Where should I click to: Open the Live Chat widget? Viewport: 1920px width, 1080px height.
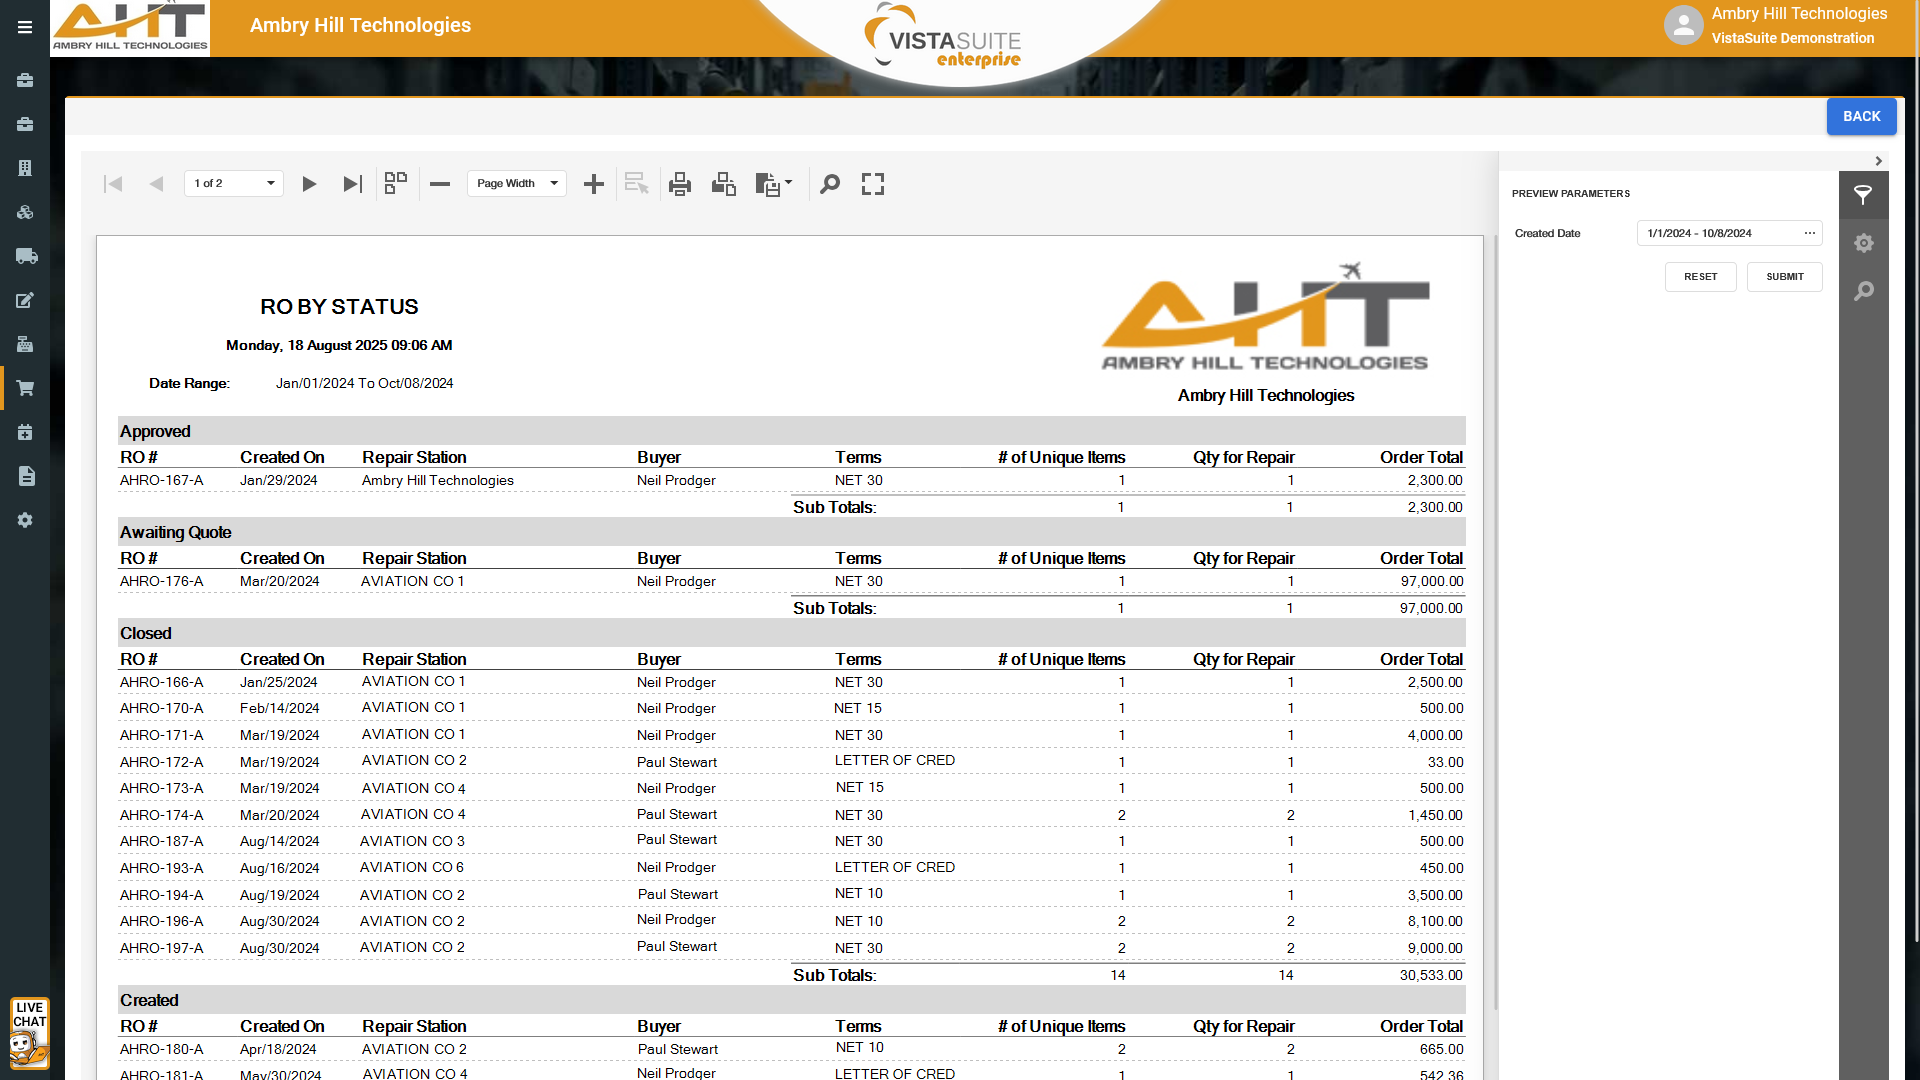pyautogui.click(x=29, y=1033)
